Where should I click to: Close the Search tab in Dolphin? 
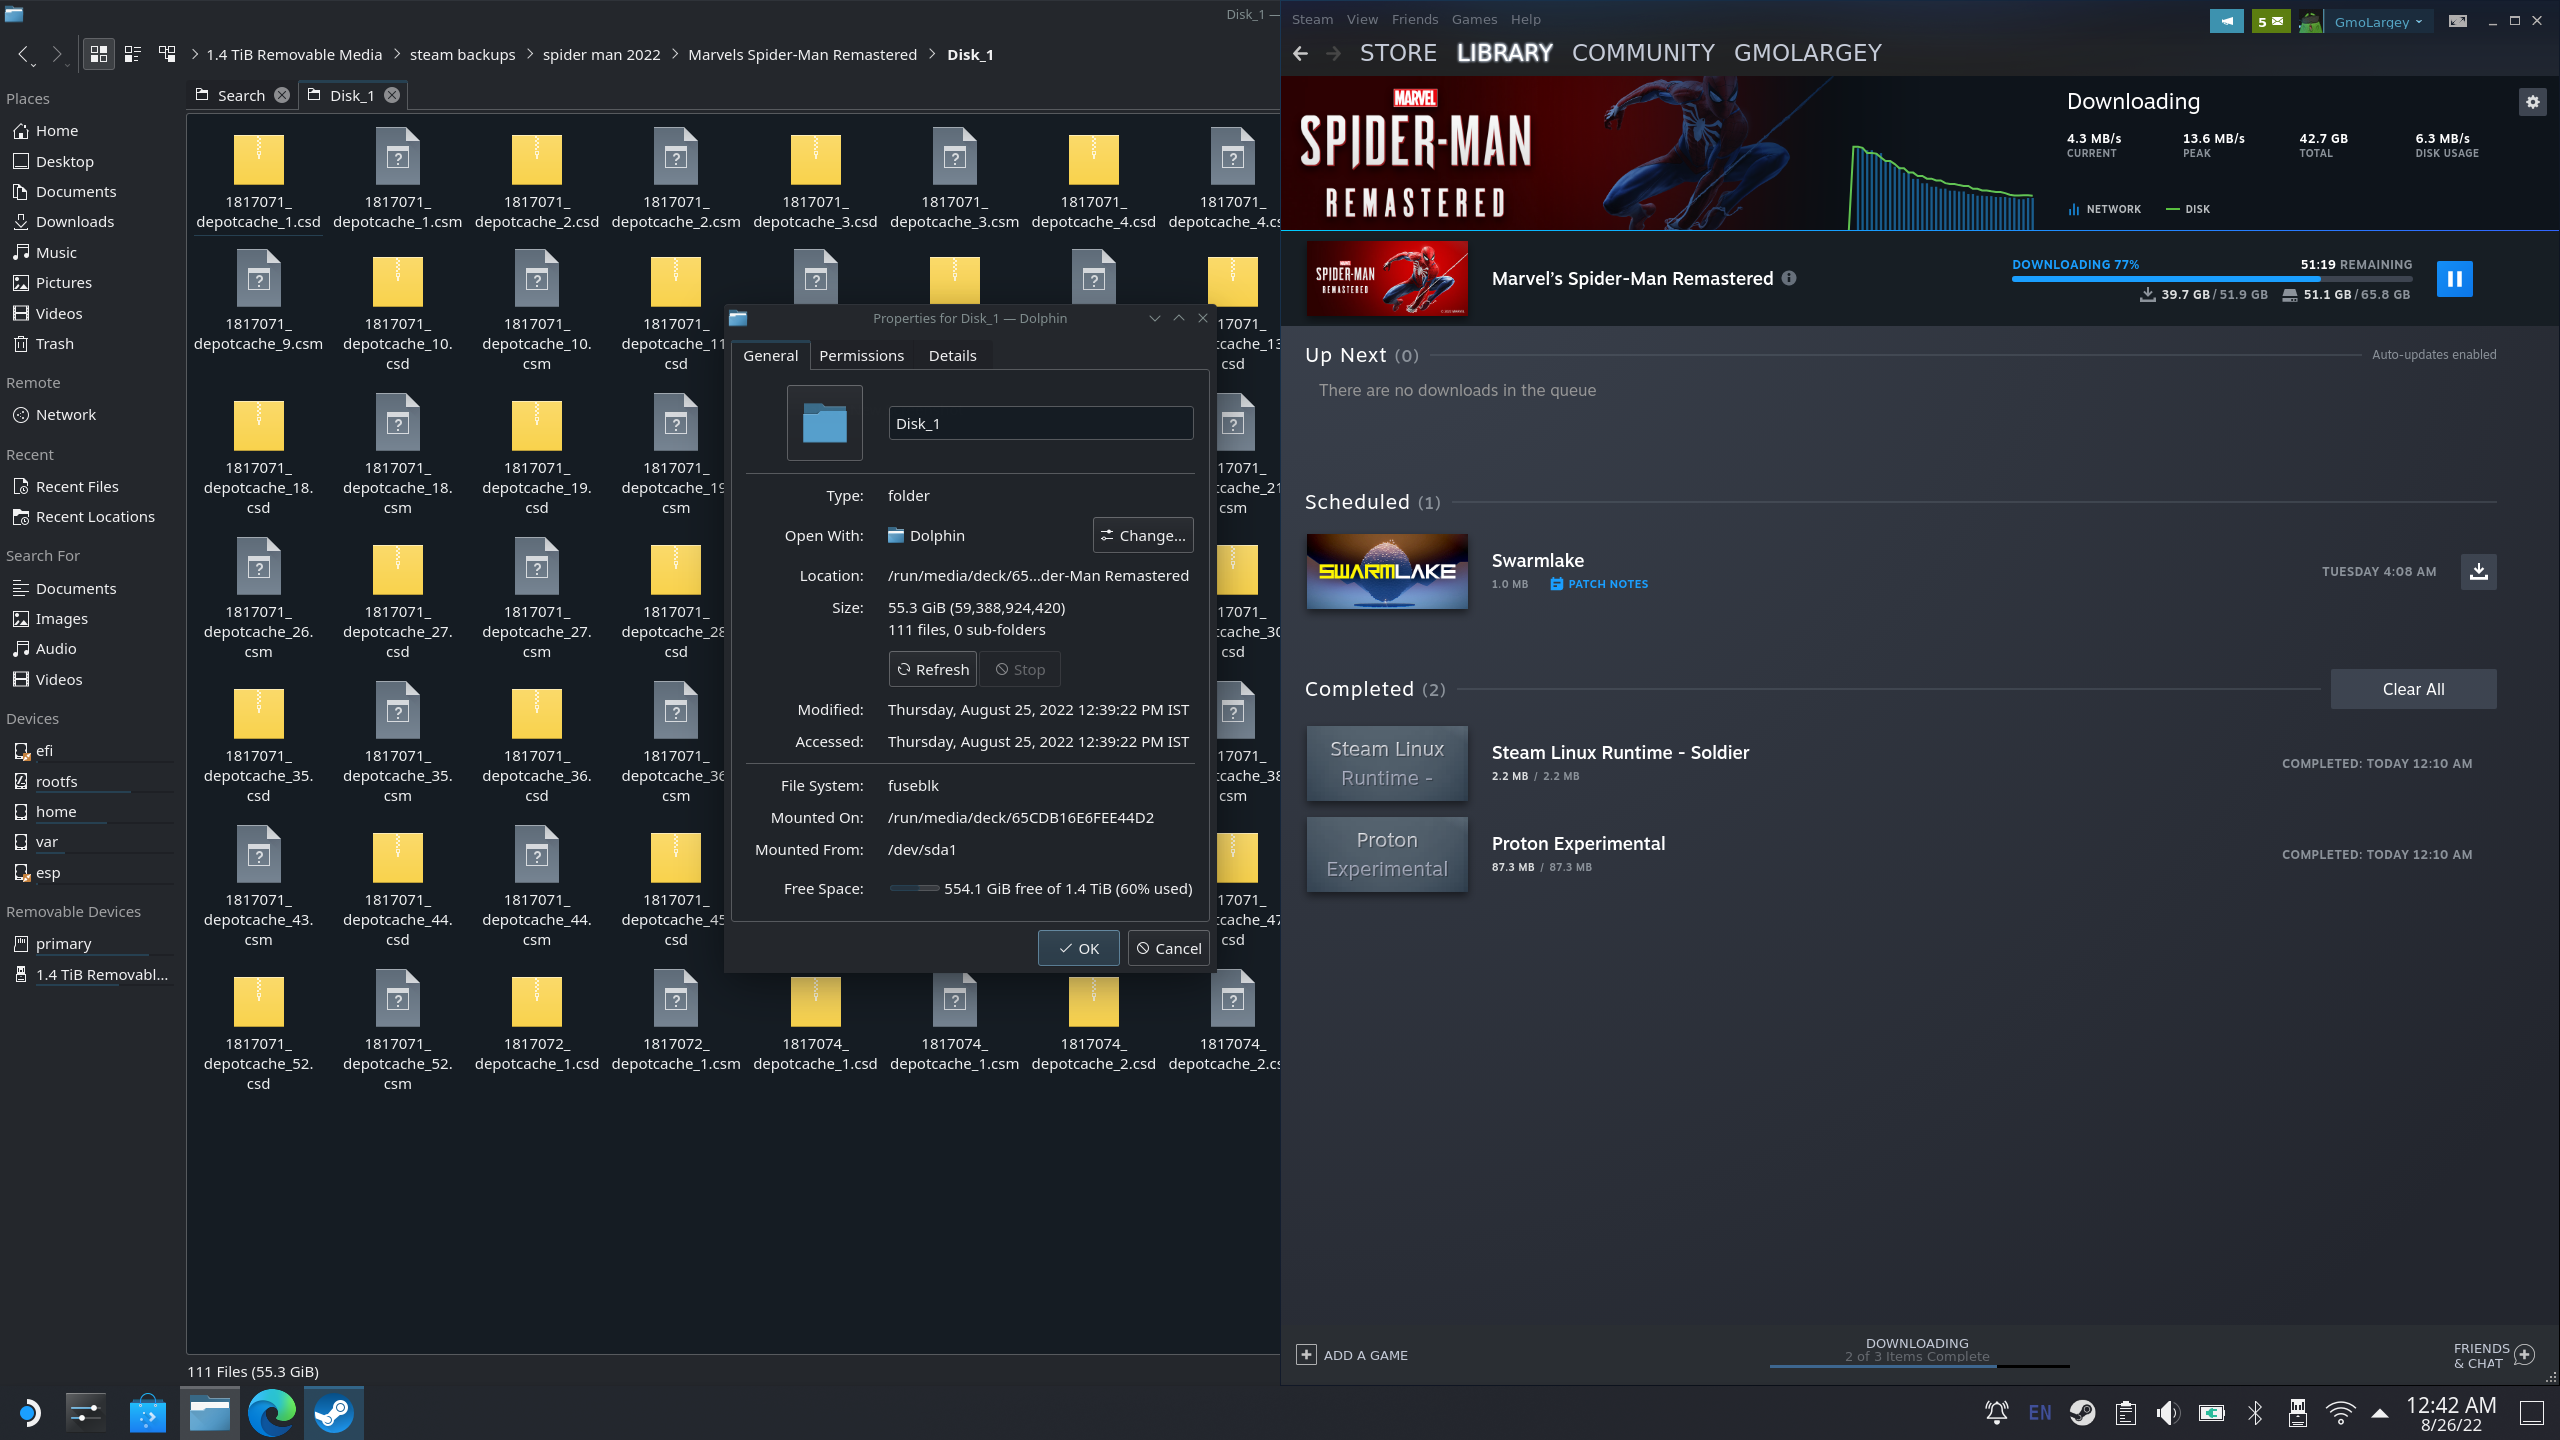[x=282, y=95]
